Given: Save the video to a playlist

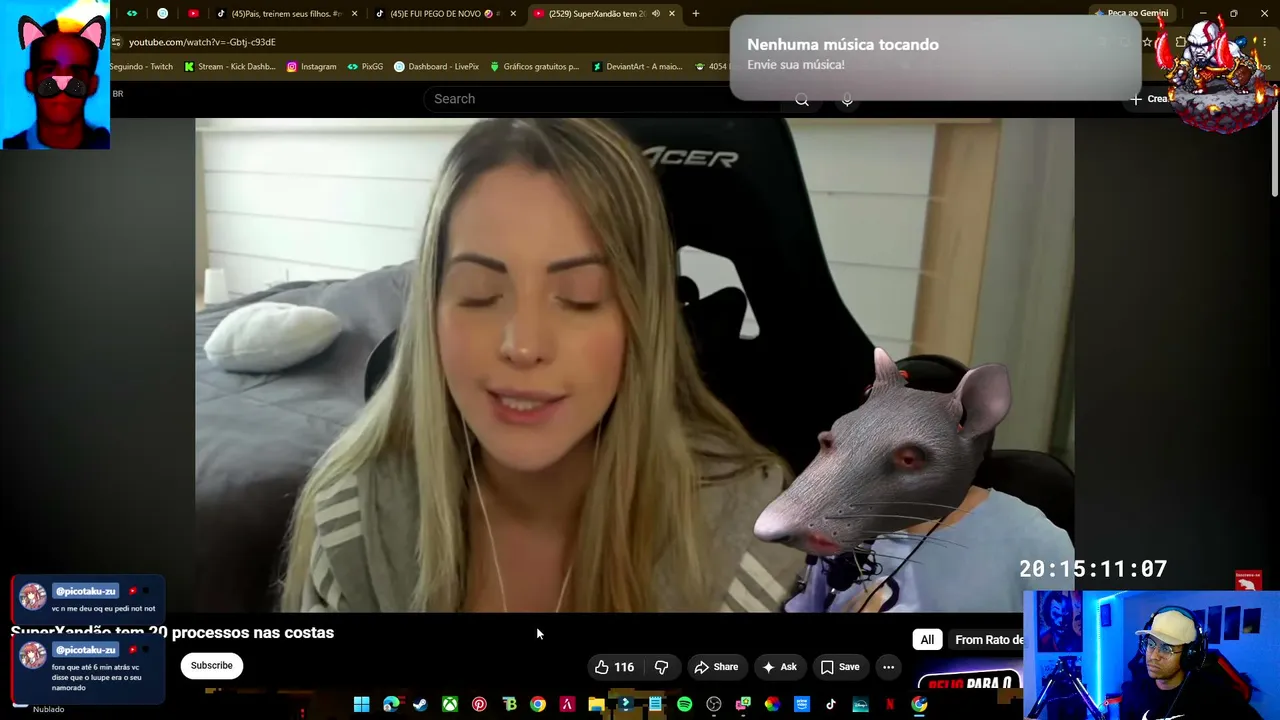Looking at the screenshot, I should click(x=840, y=667).
